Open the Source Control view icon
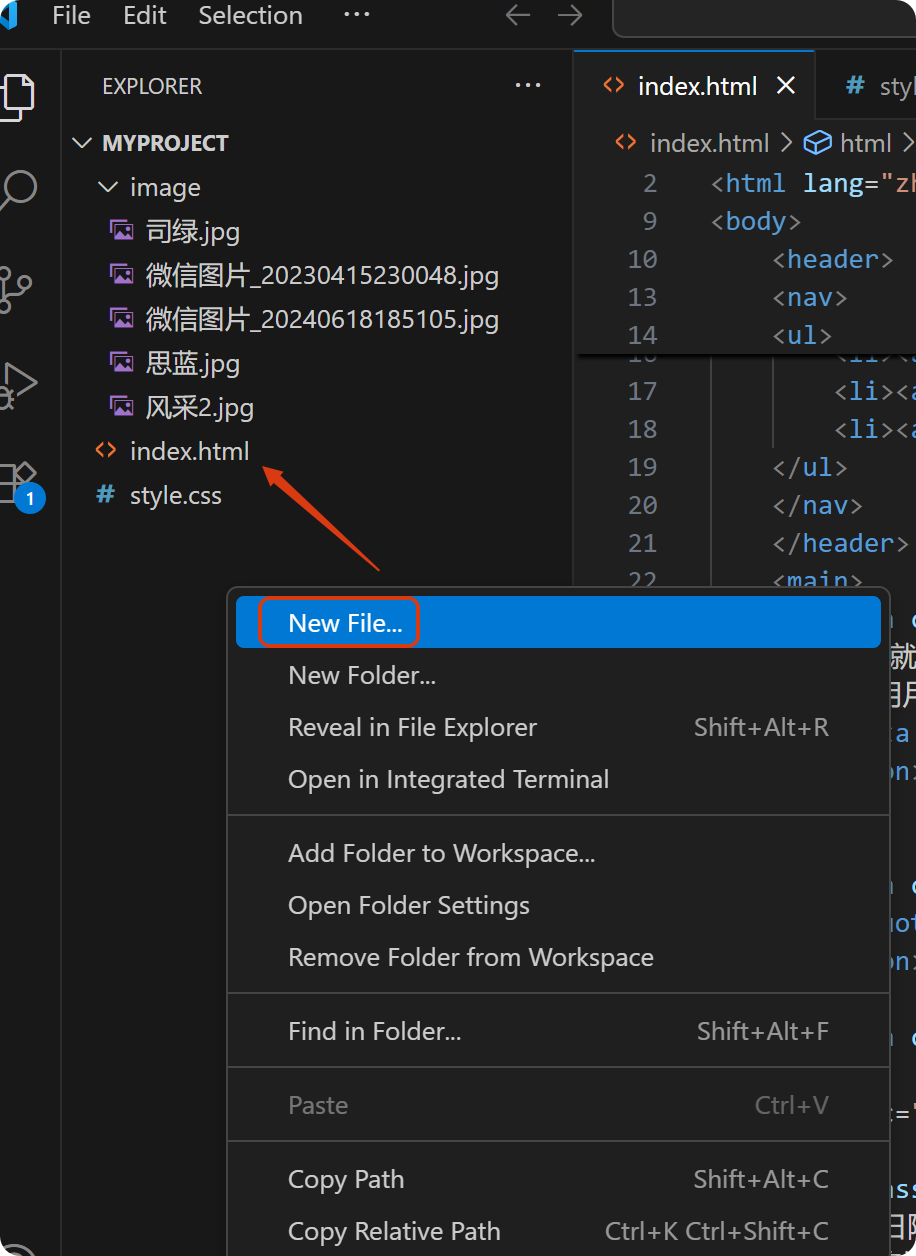The image size is (916, 1256). coord(16,288)
